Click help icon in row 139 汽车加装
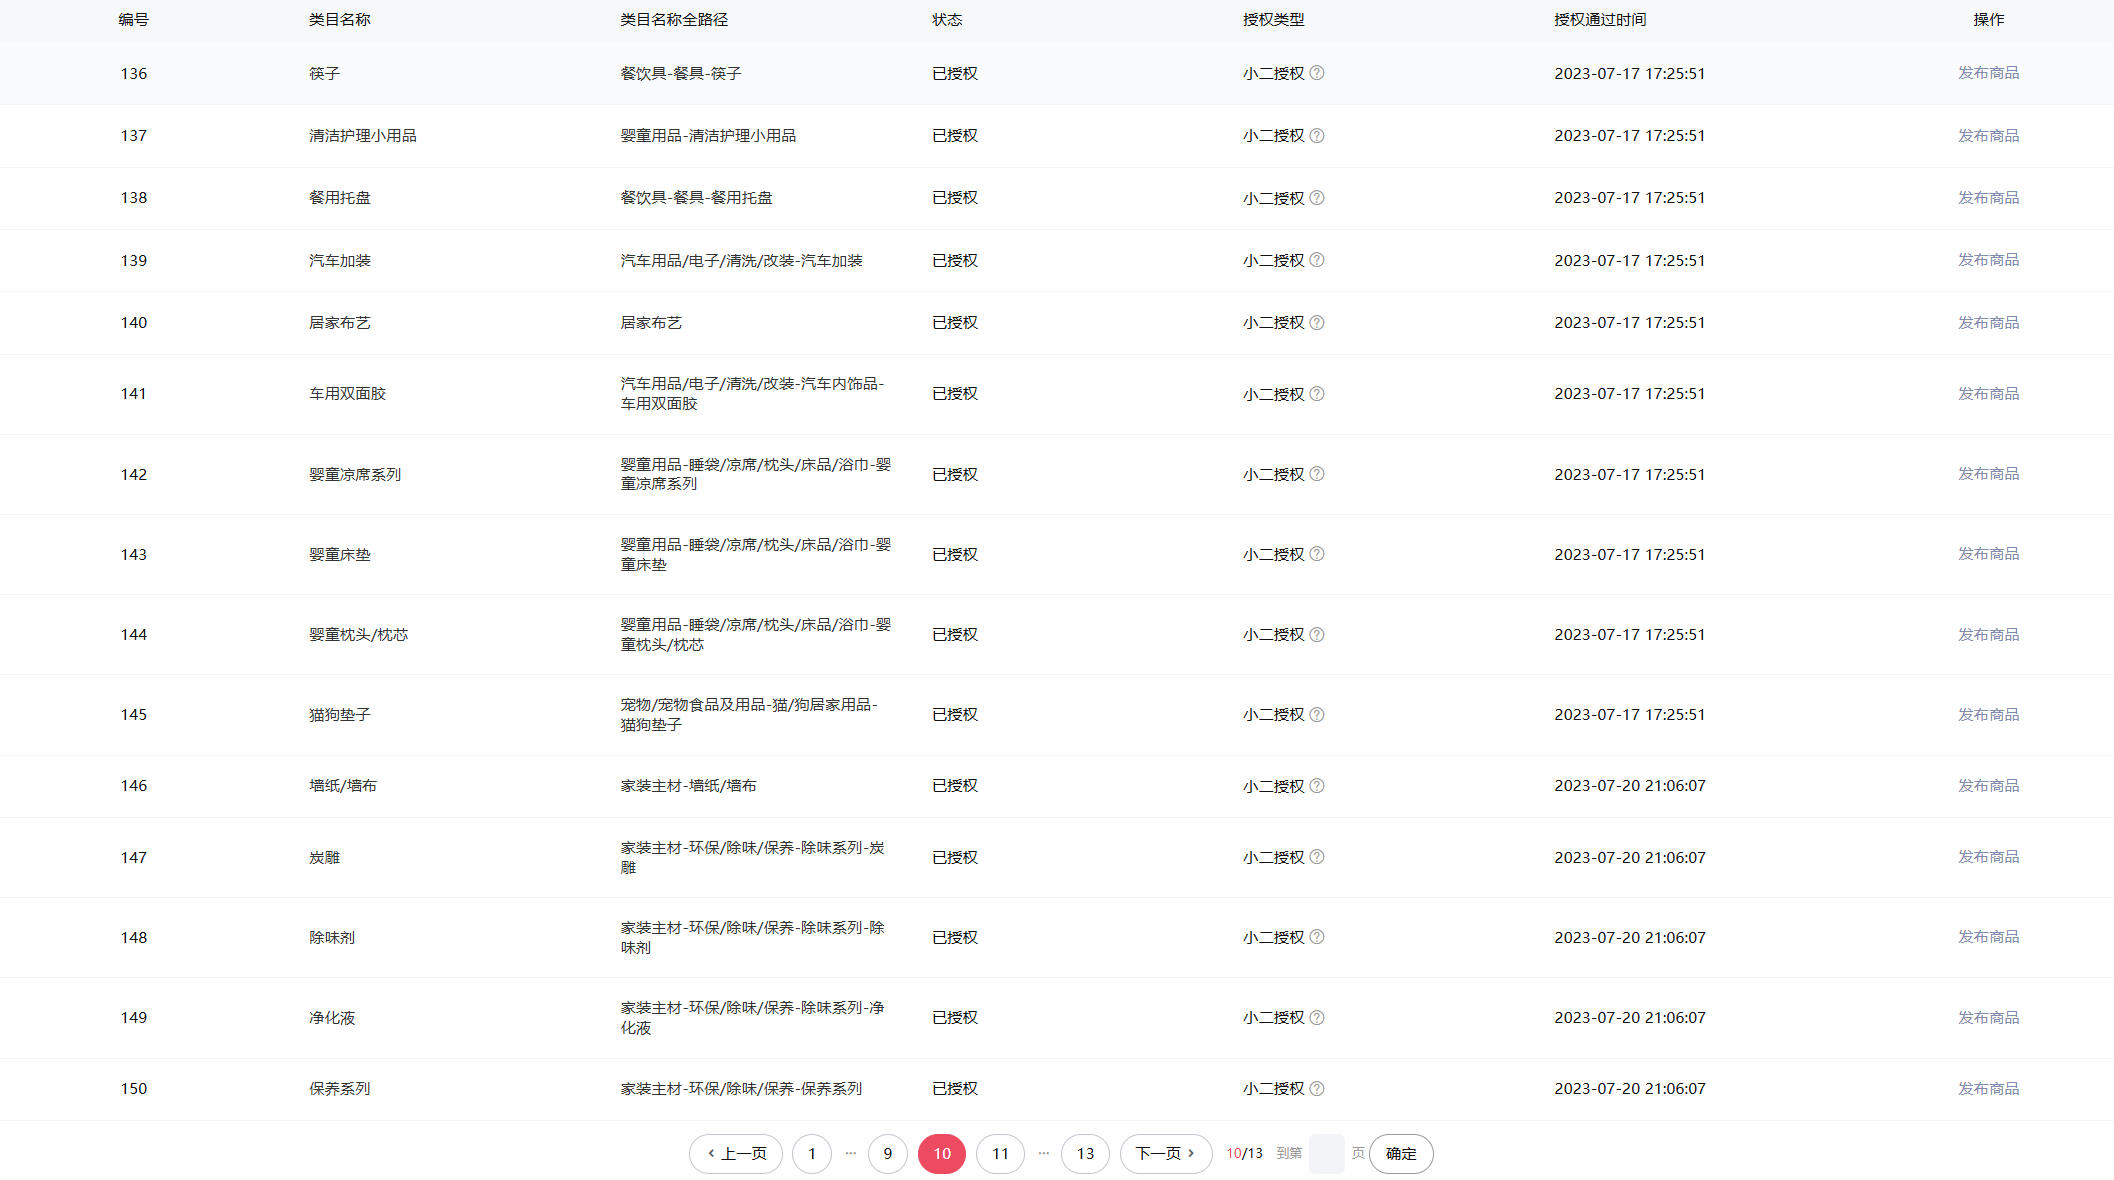2114x1180 pixels. tap(1317, 260)
